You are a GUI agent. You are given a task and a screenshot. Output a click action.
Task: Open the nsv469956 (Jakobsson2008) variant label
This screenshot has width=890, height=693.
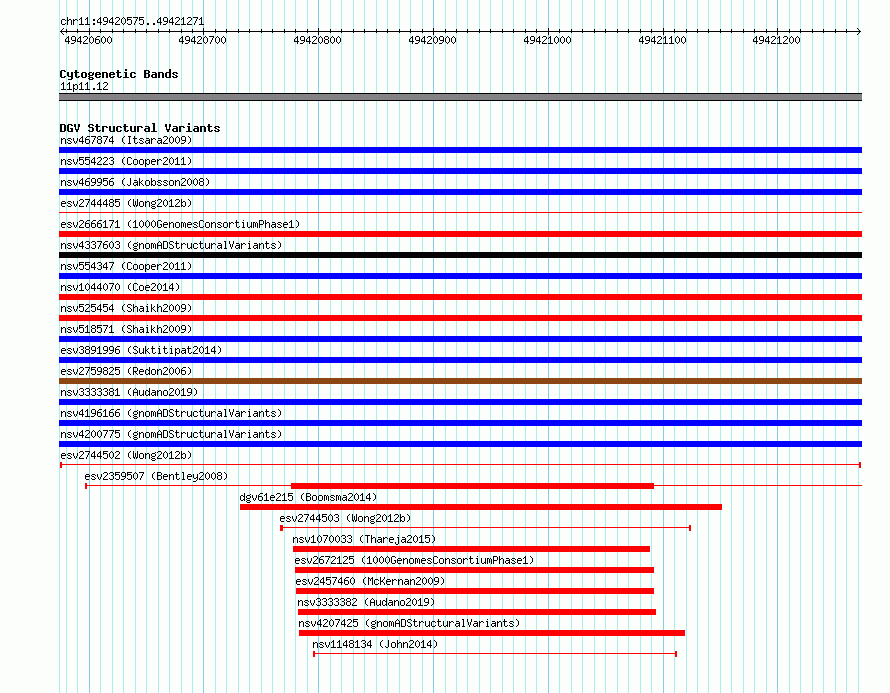point(135,182)
